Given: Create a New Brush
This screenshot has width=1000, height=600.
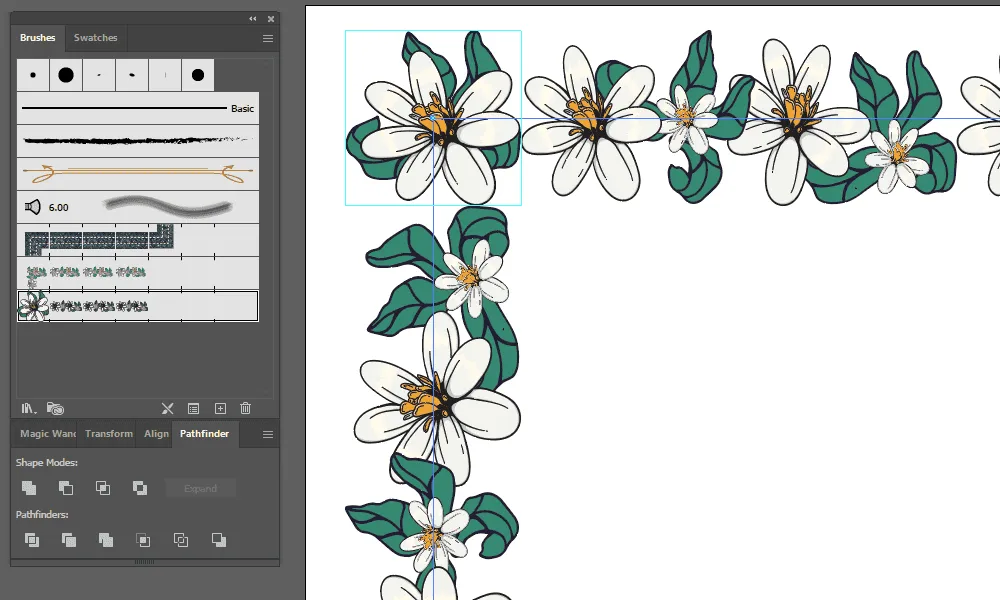Looking at the screenshot, I should [x=220, y=408].
